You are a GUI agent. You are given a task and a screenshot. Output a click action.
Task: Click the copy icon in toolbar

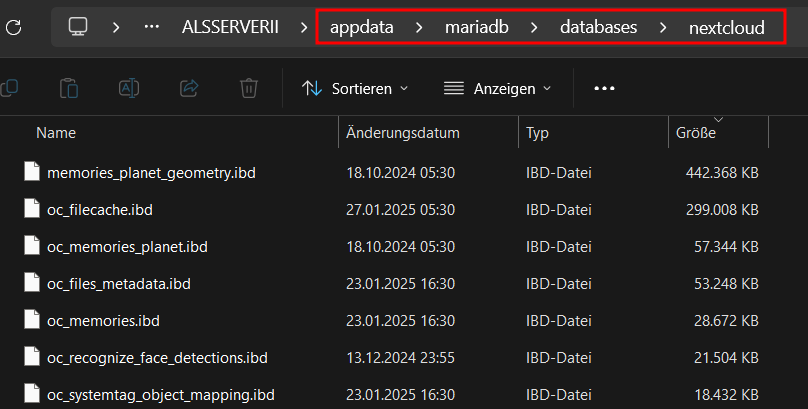pos(9,88)
